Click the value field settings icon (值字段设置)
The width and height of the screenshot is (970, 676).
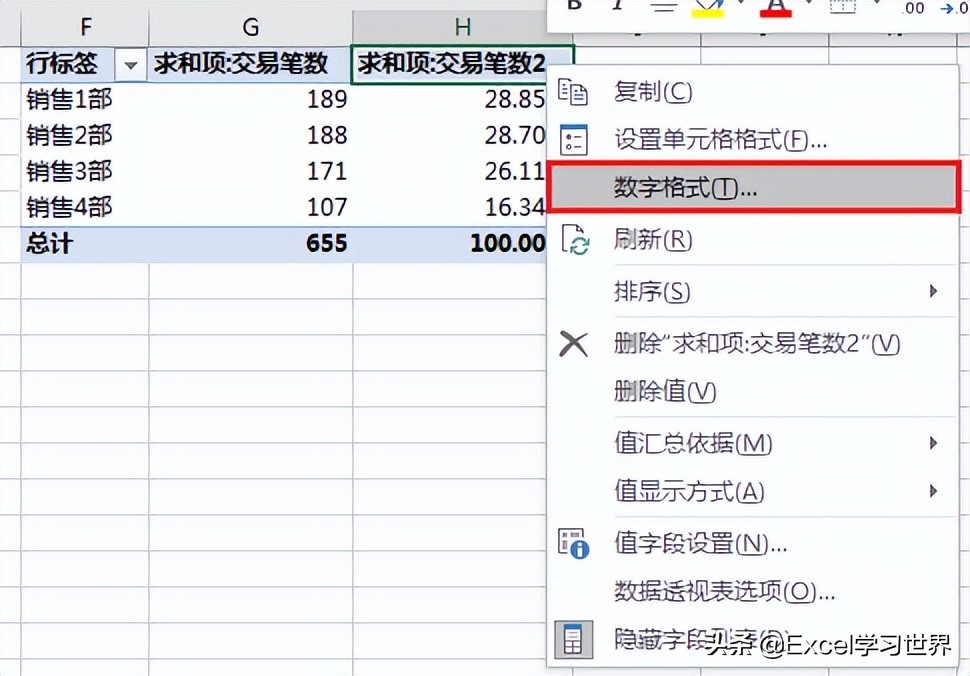pos(573,544)
